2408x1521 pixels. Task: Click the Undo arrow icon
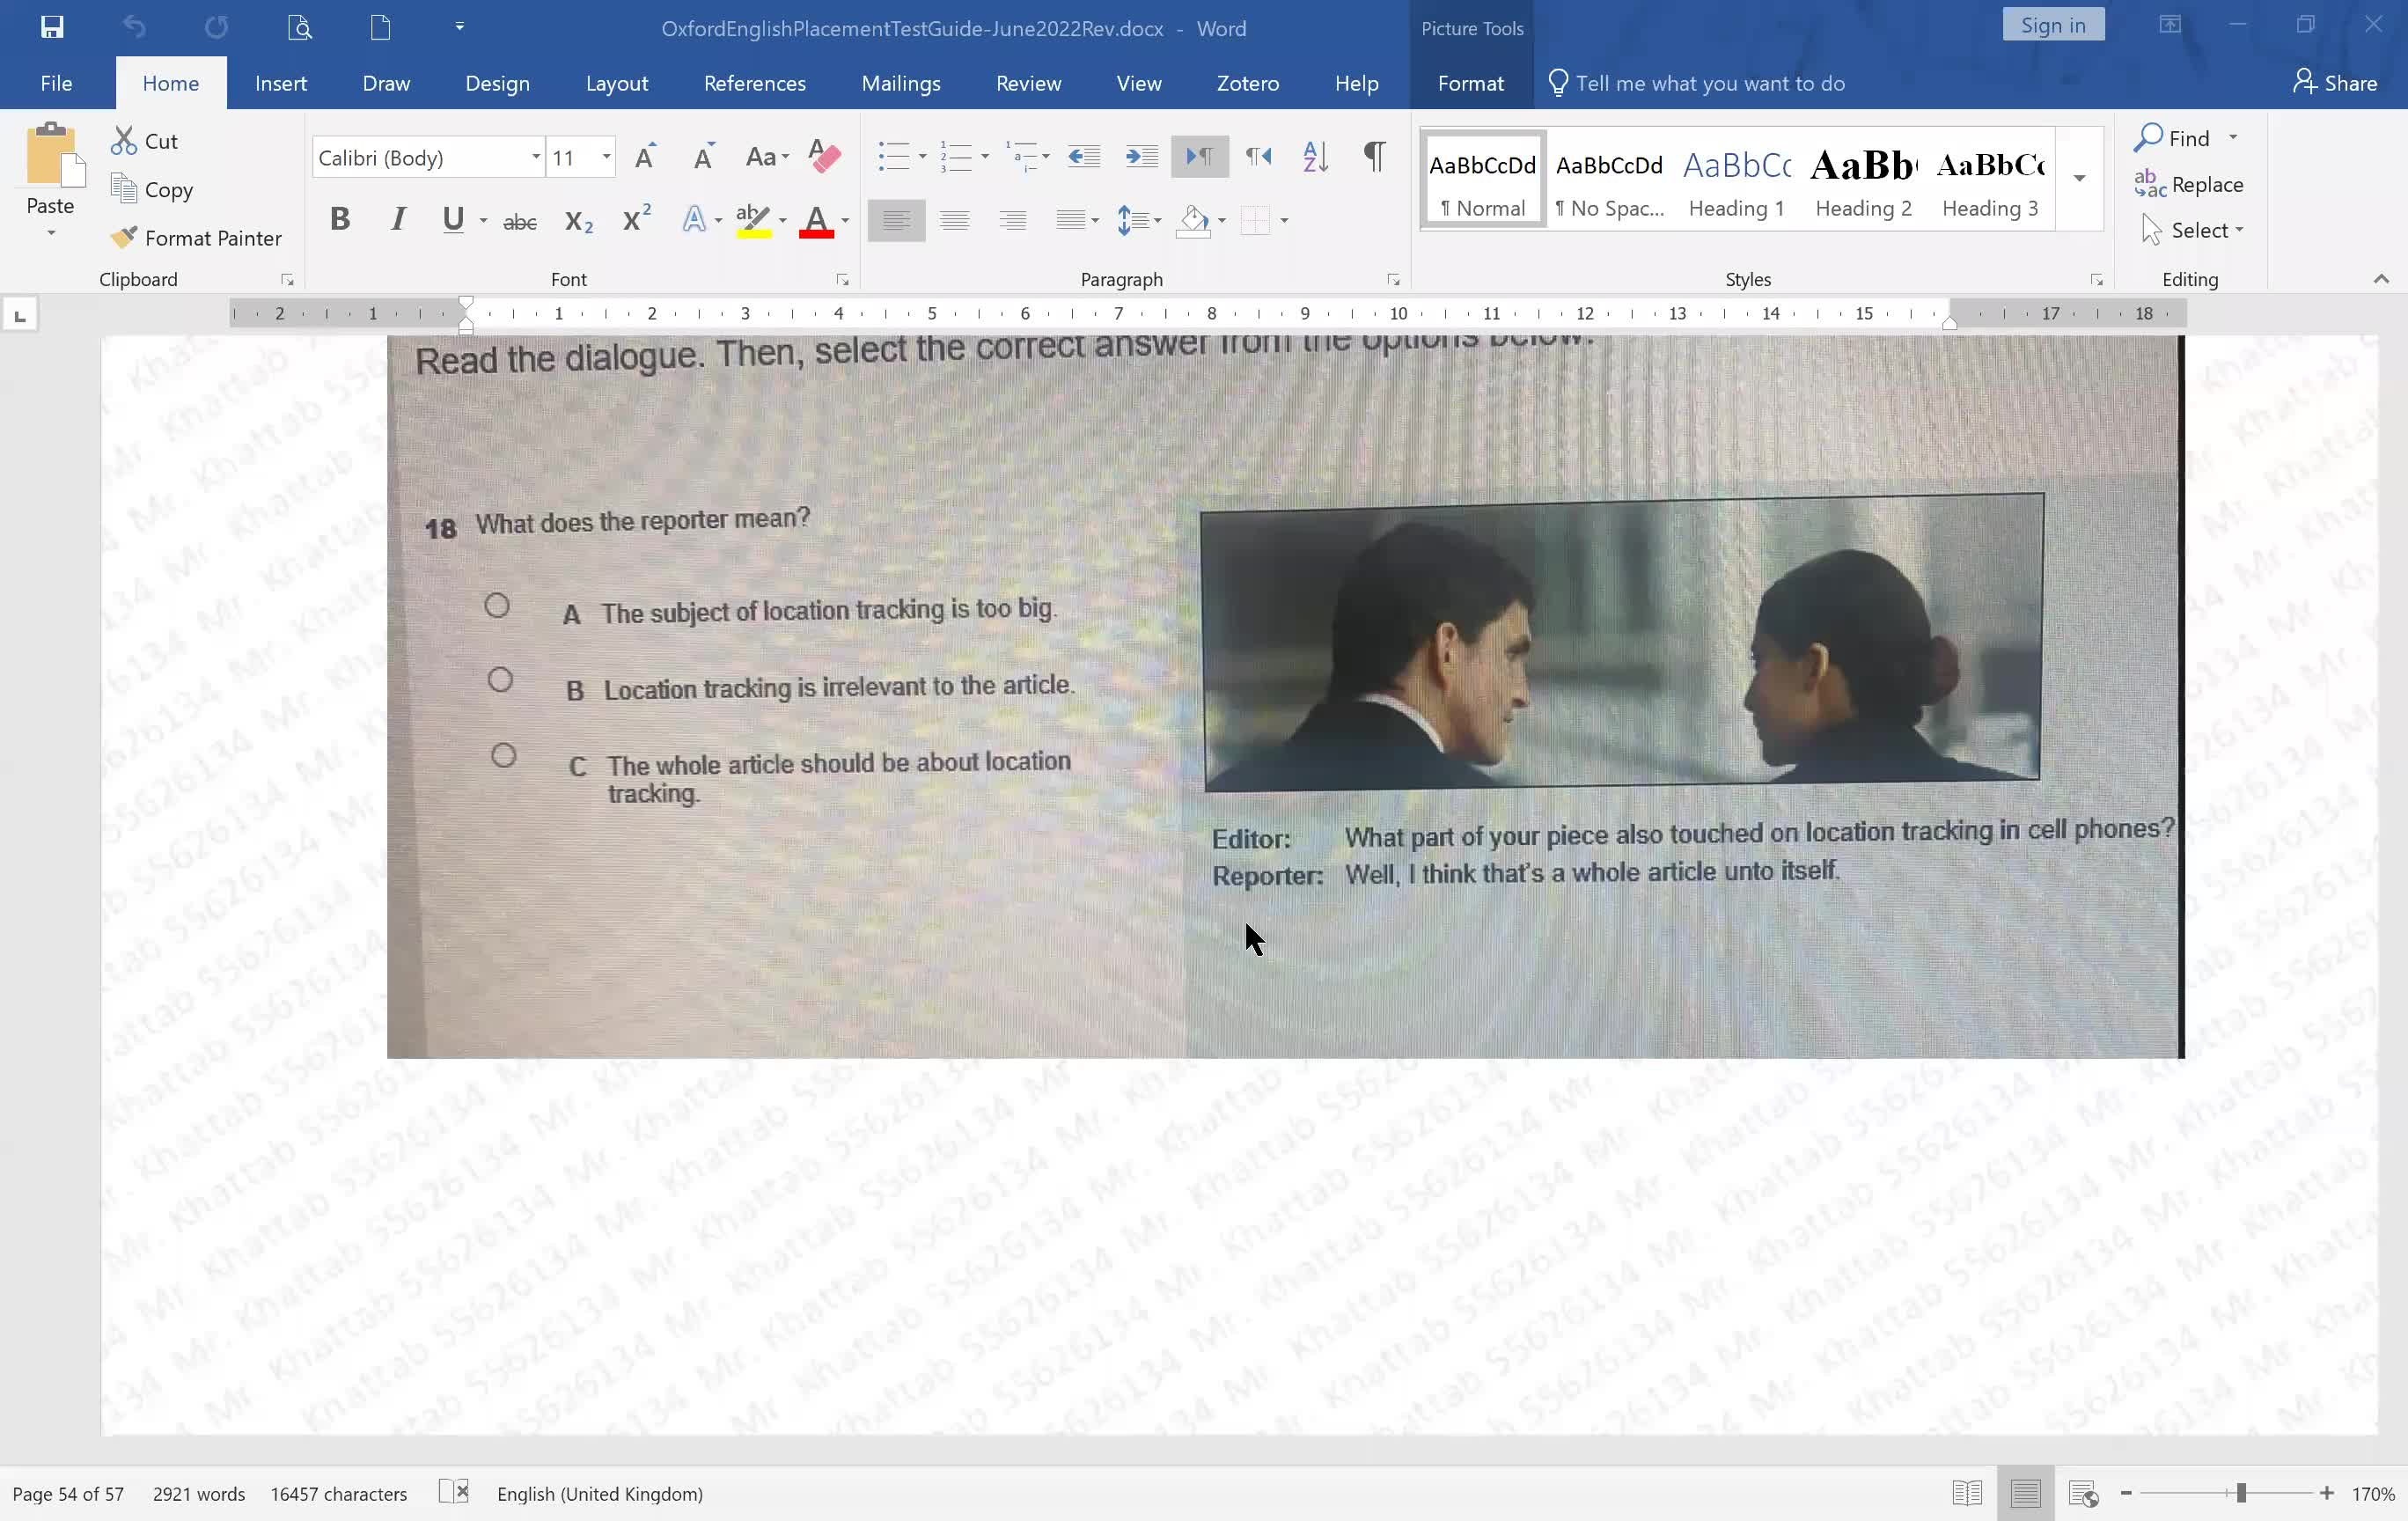(134, 27)
